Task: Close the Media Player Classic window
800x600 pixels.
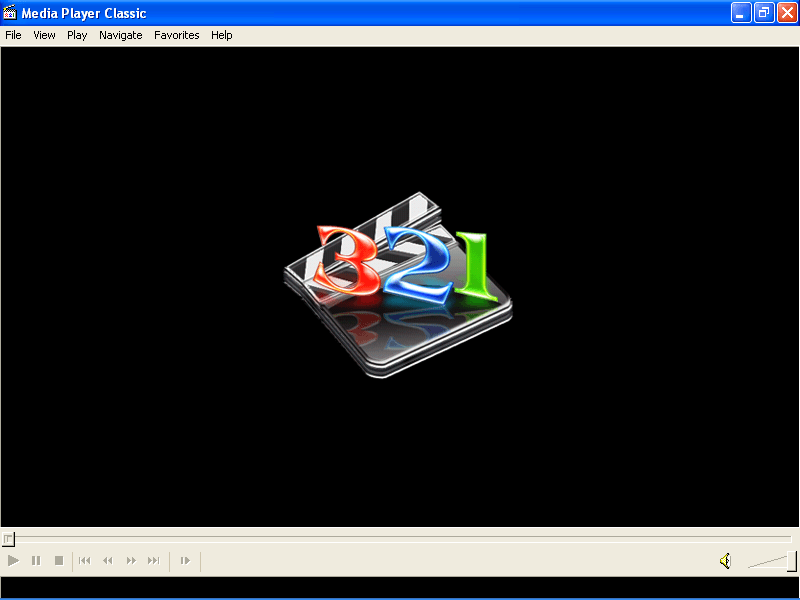Action: [x=787, y=13]
